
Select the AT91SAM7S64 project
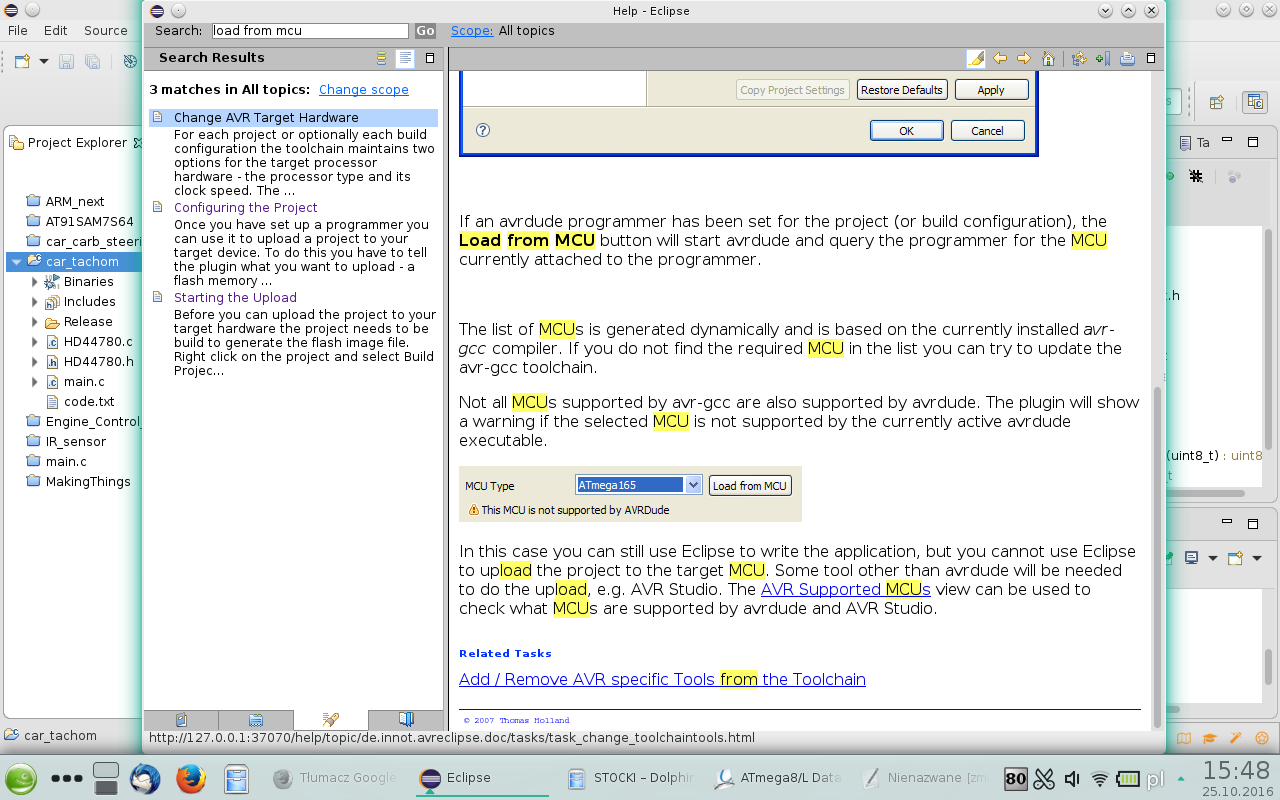(x=89, y=222)
